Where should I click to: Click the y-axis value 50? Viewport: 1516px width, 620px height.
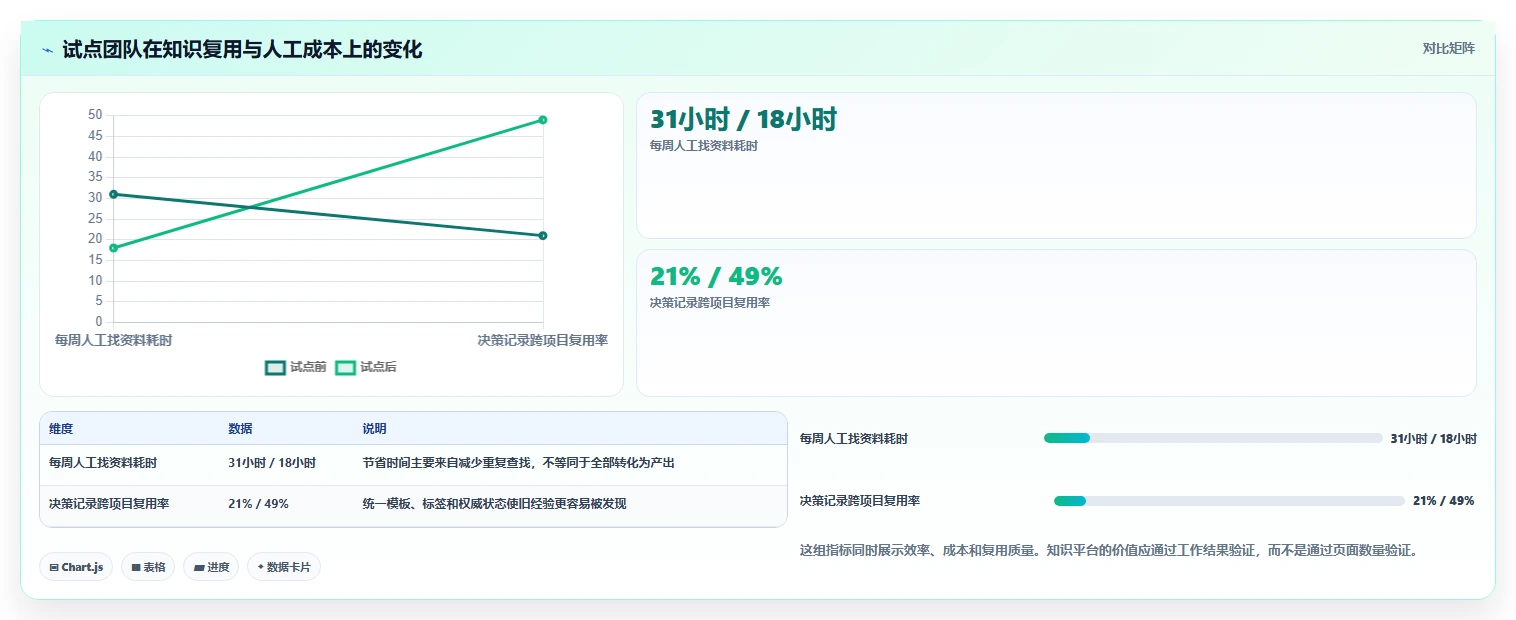pos(95,115)
